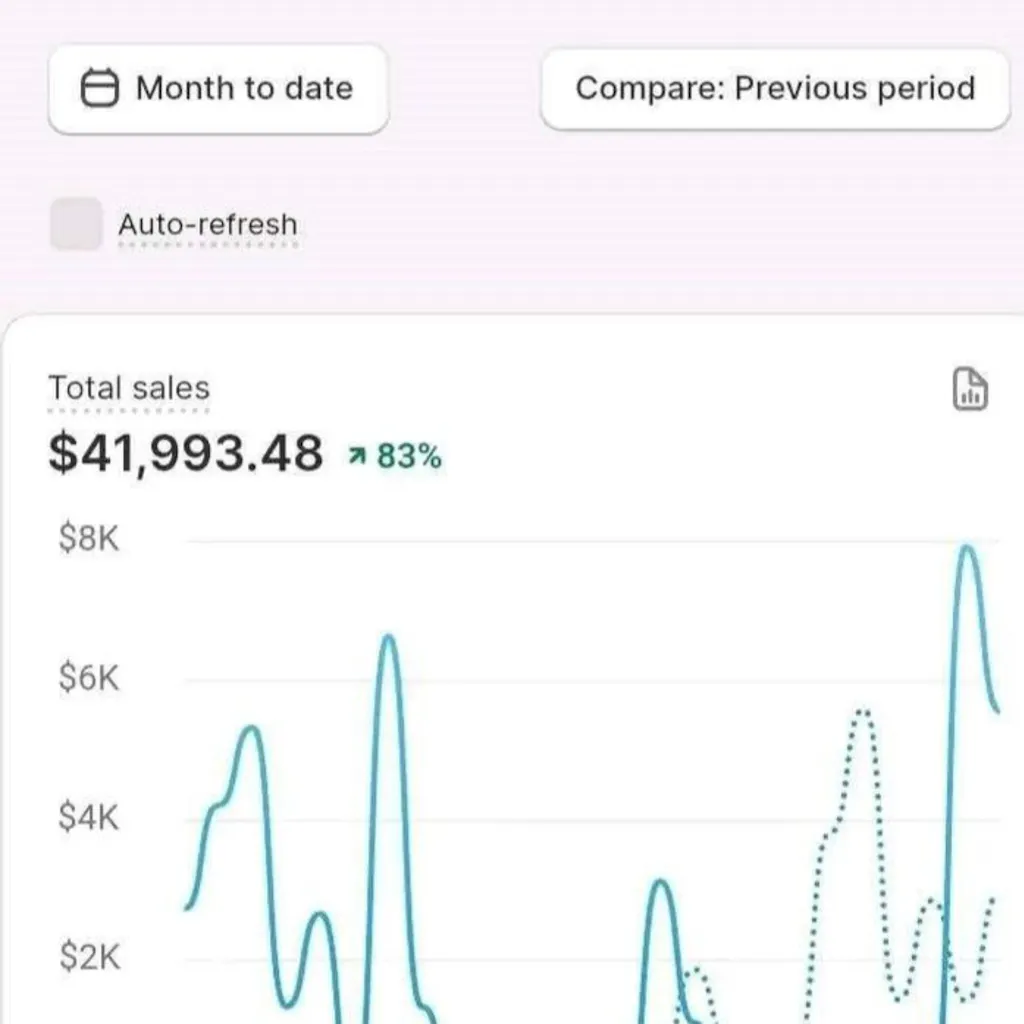Click the Total sales heading link
The width and height of the screenshot is (1024, 1024).
[129, 388]
